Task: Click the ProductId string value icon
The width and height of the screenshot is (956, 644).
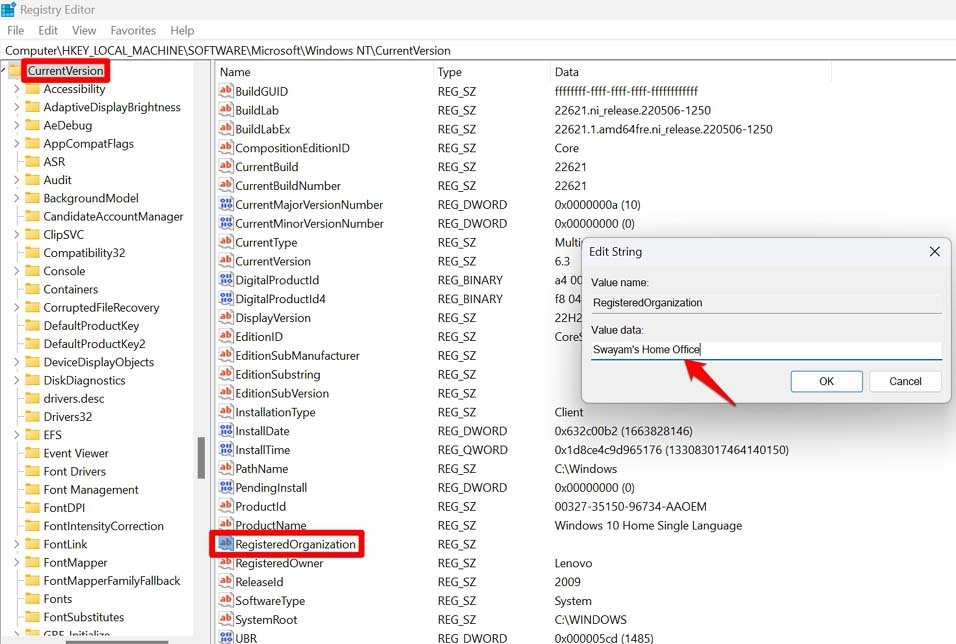Action: tap(226, 506)
